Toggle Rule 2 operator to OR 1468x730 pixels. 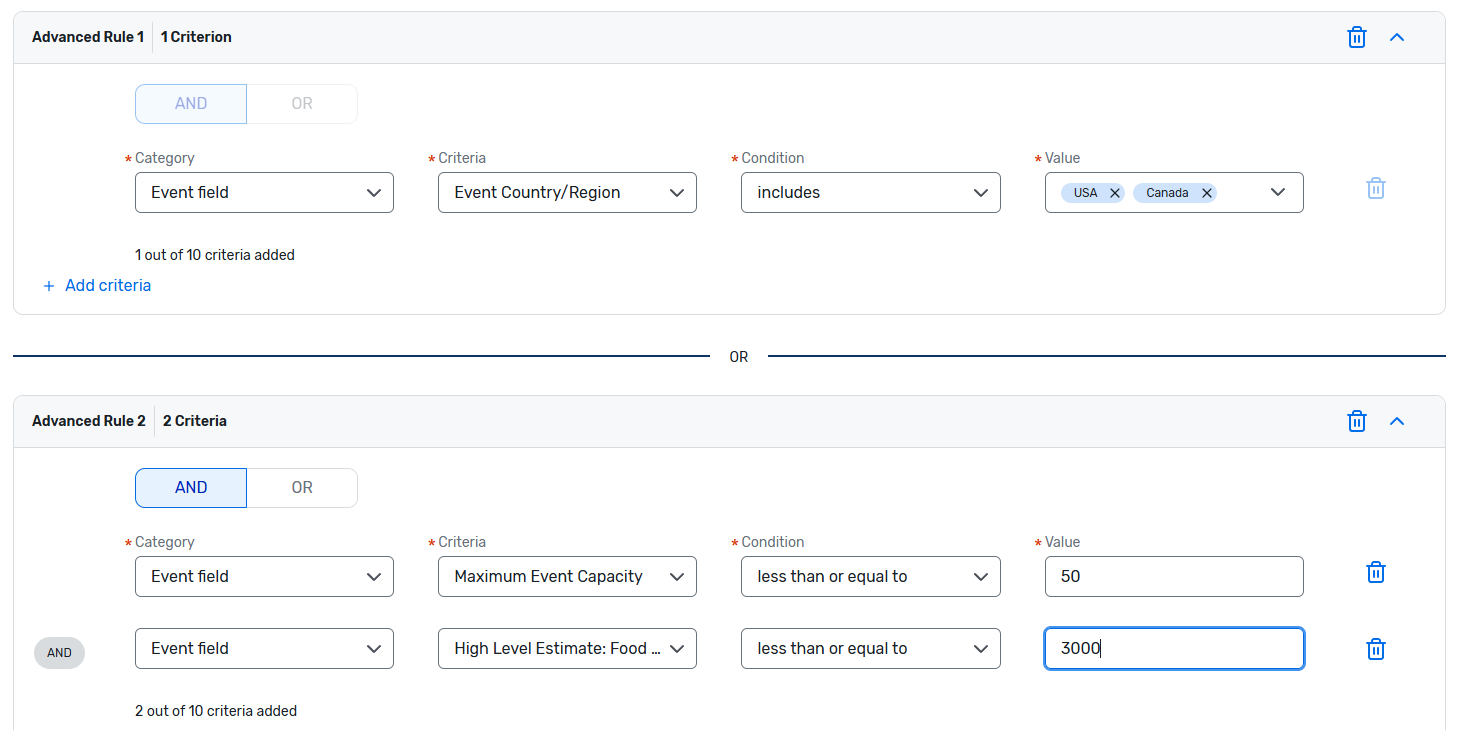tap(302, 488)
